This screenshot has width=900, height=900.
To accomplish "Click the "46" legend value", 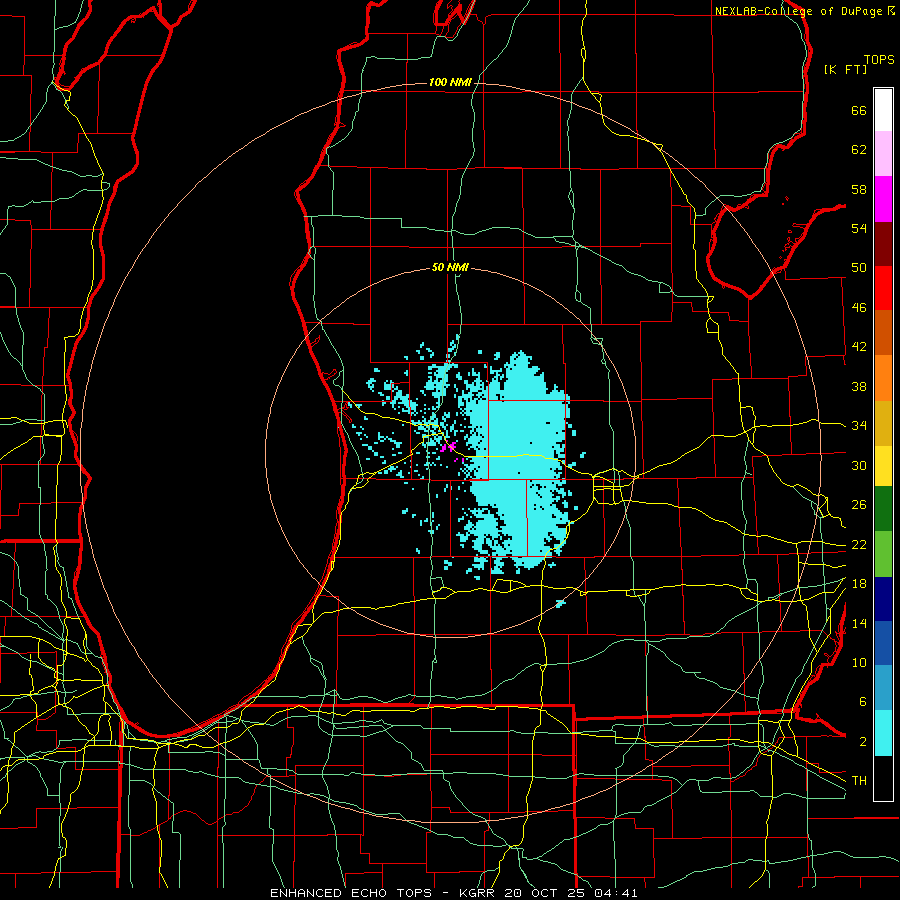I will pos(859,308).
